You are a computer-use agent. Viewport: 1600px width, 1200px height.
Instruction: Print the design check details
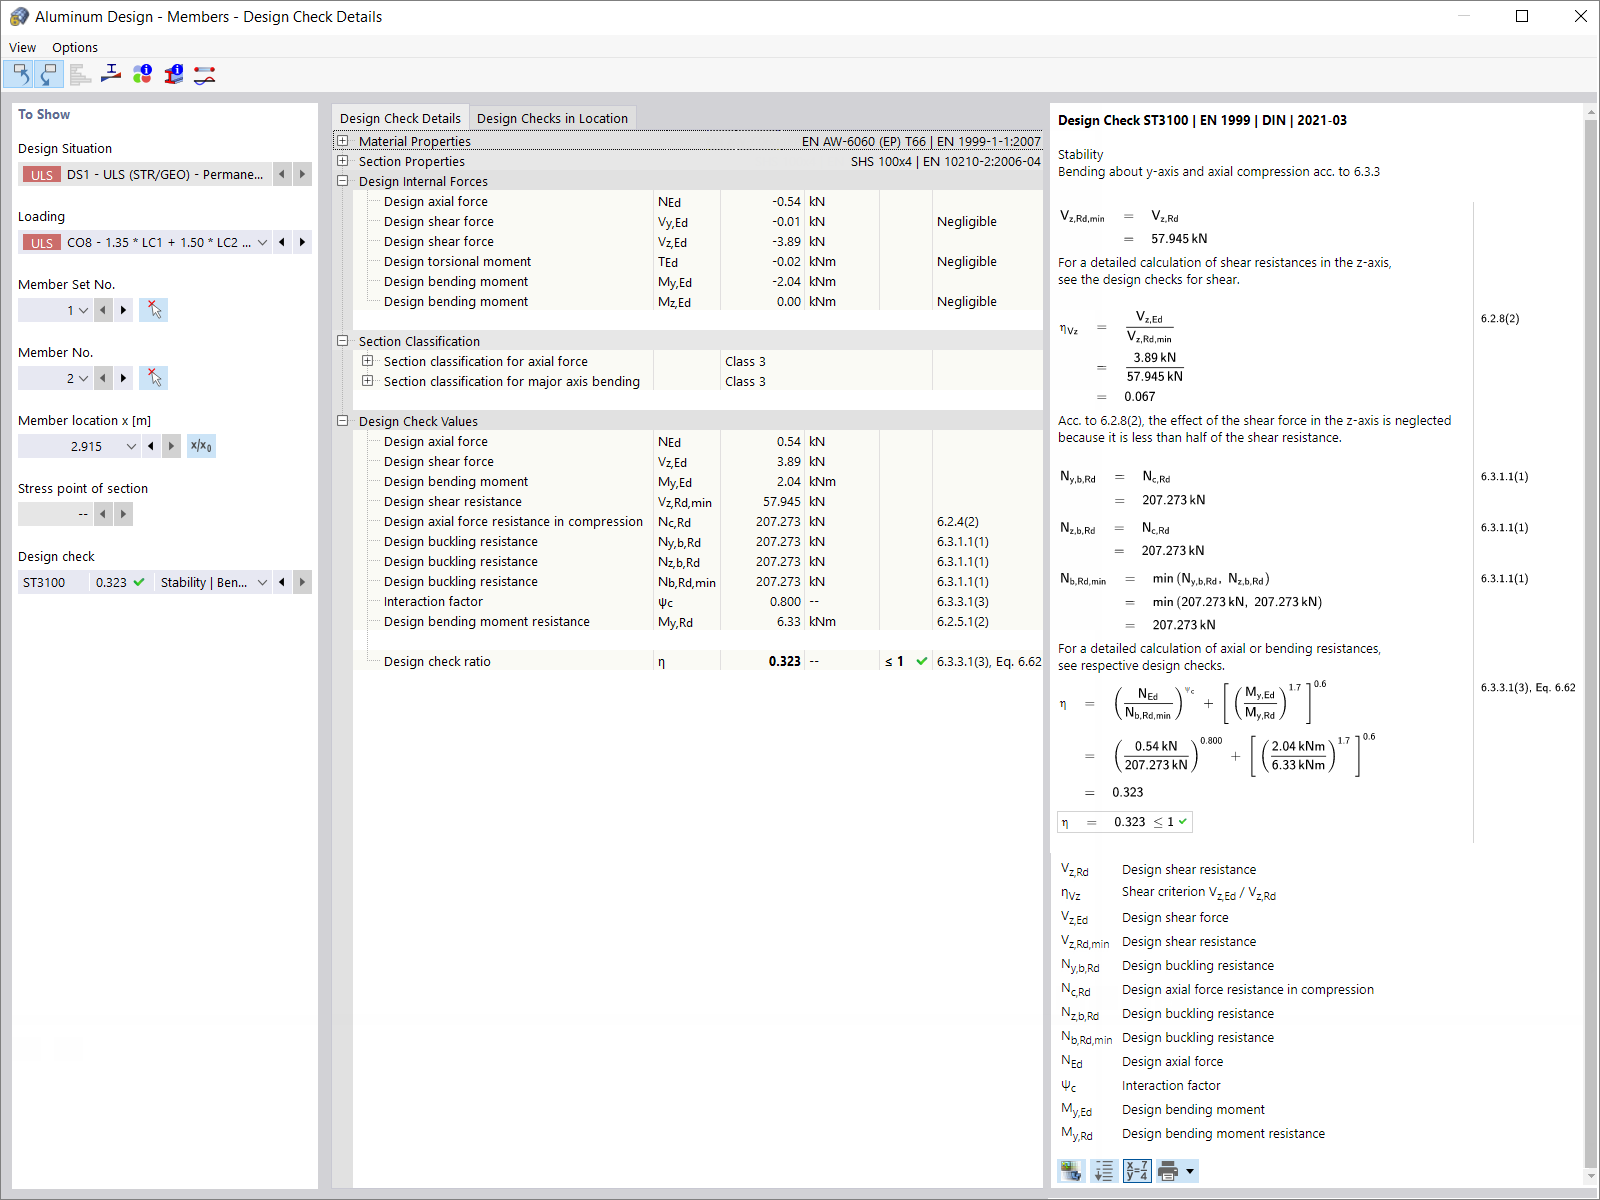[1167, 1171]
